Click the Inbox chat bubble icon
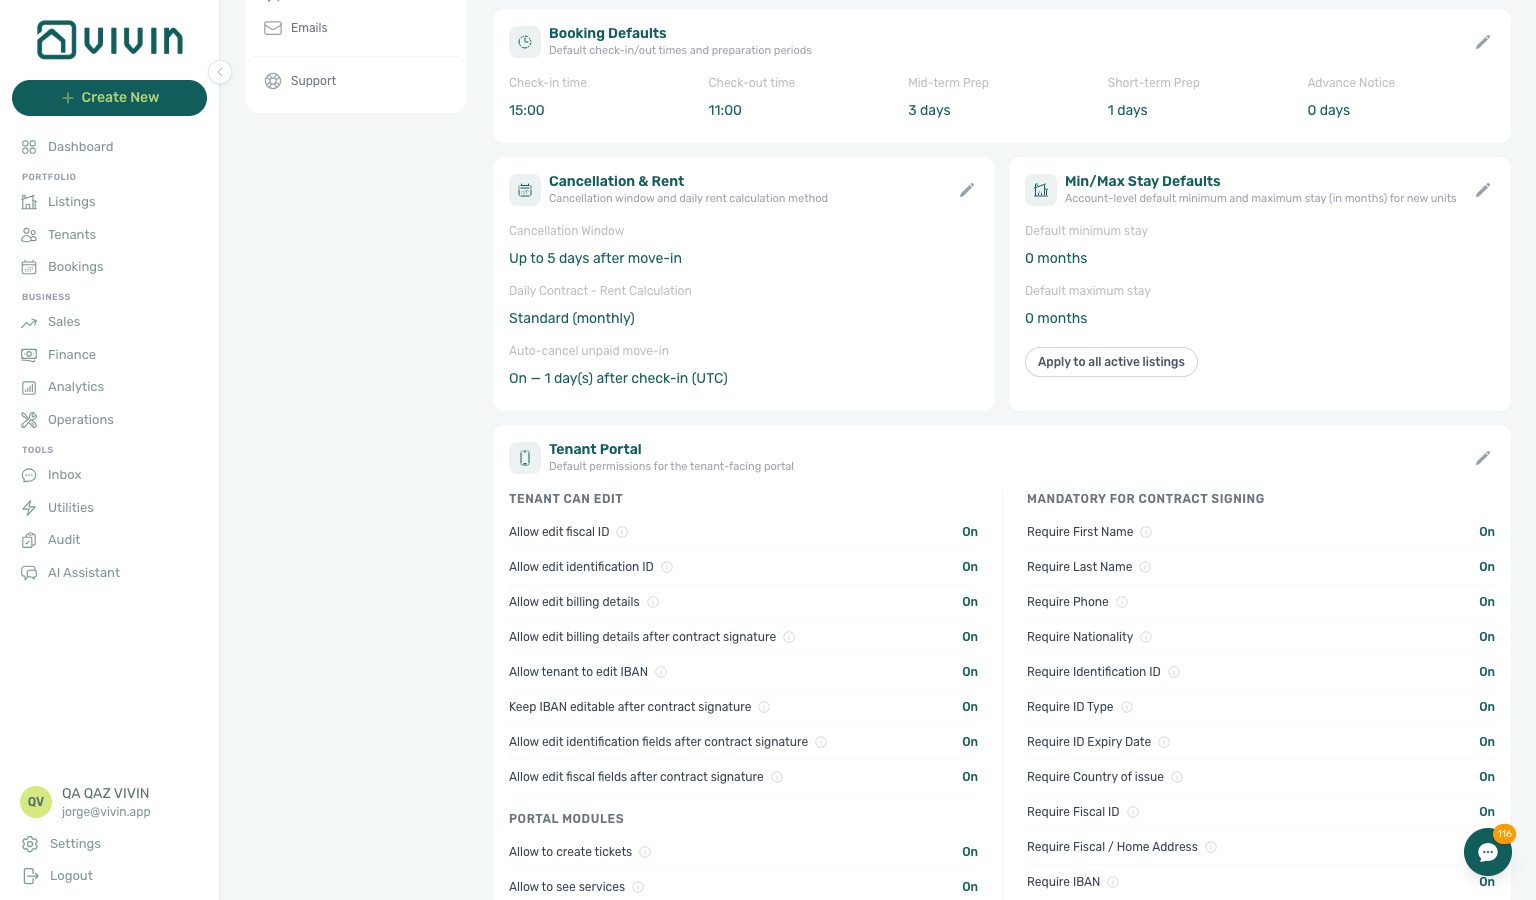 [29, 475]
